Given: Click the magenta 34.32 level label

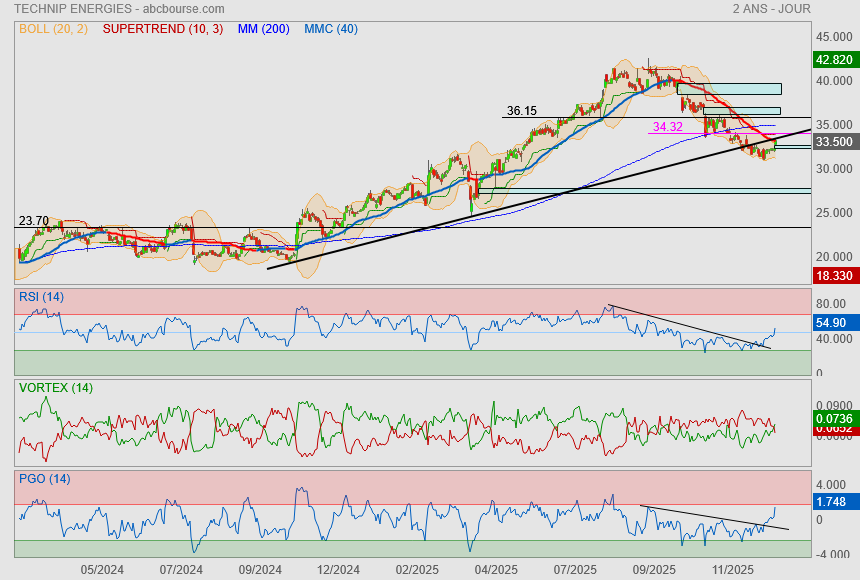Looking at the screenshot, I should coord(667,127).
